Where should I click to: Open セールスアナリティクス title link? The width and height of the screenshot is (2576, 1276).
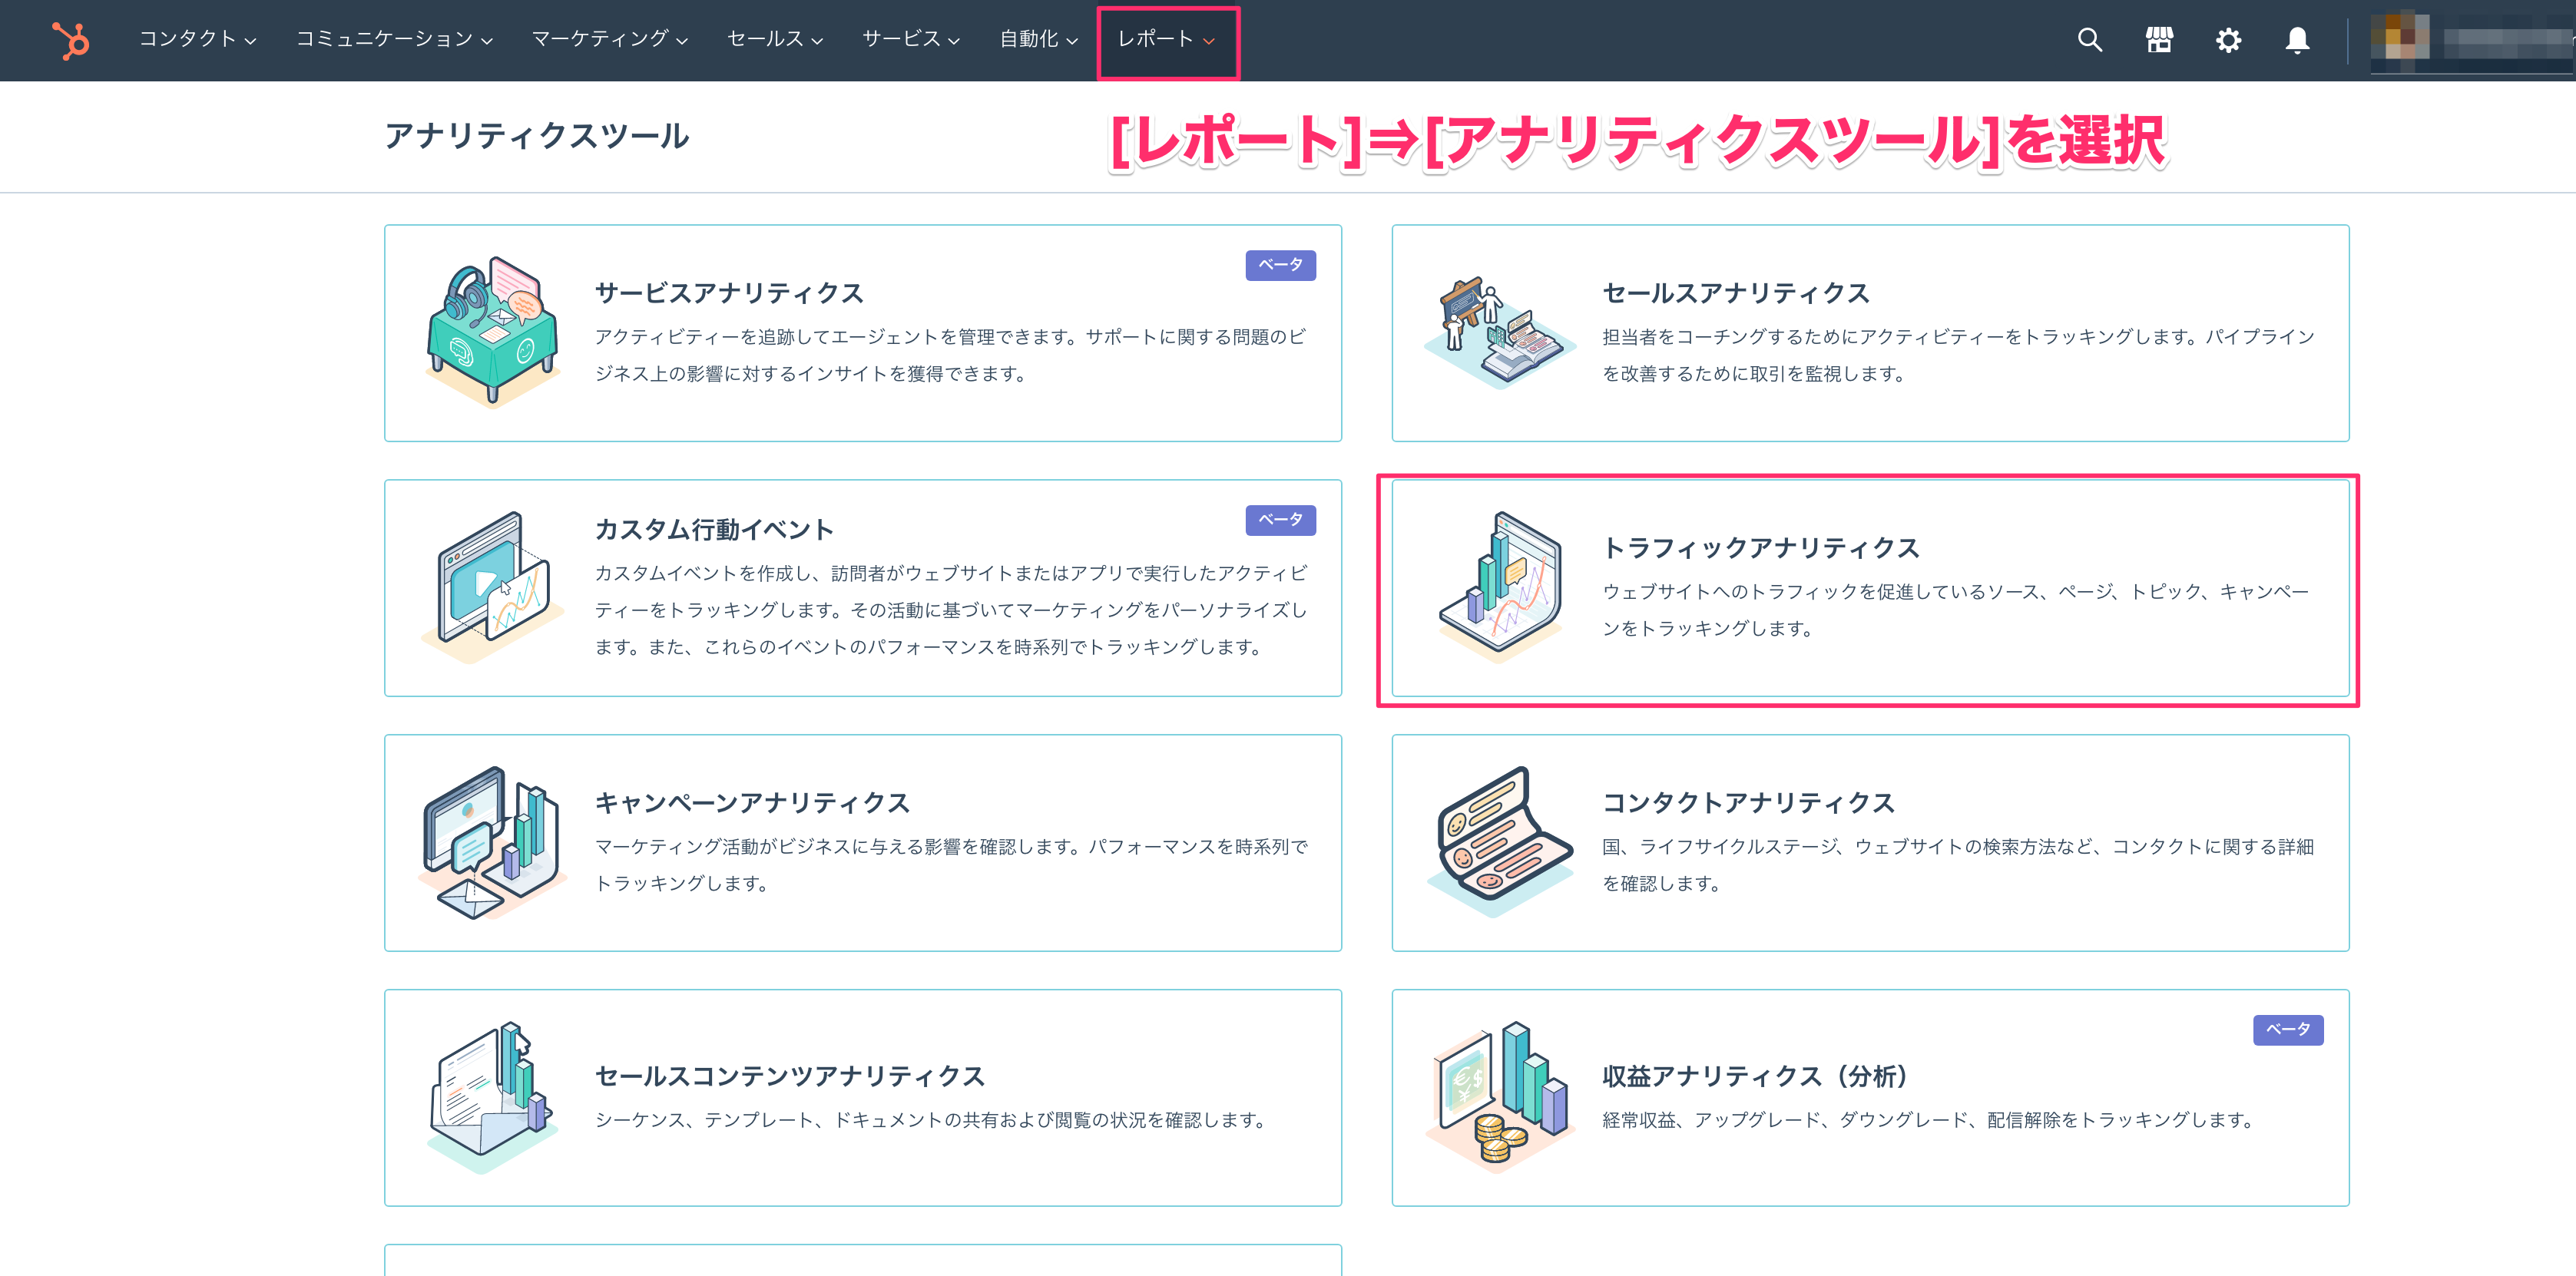(1736, 293)
